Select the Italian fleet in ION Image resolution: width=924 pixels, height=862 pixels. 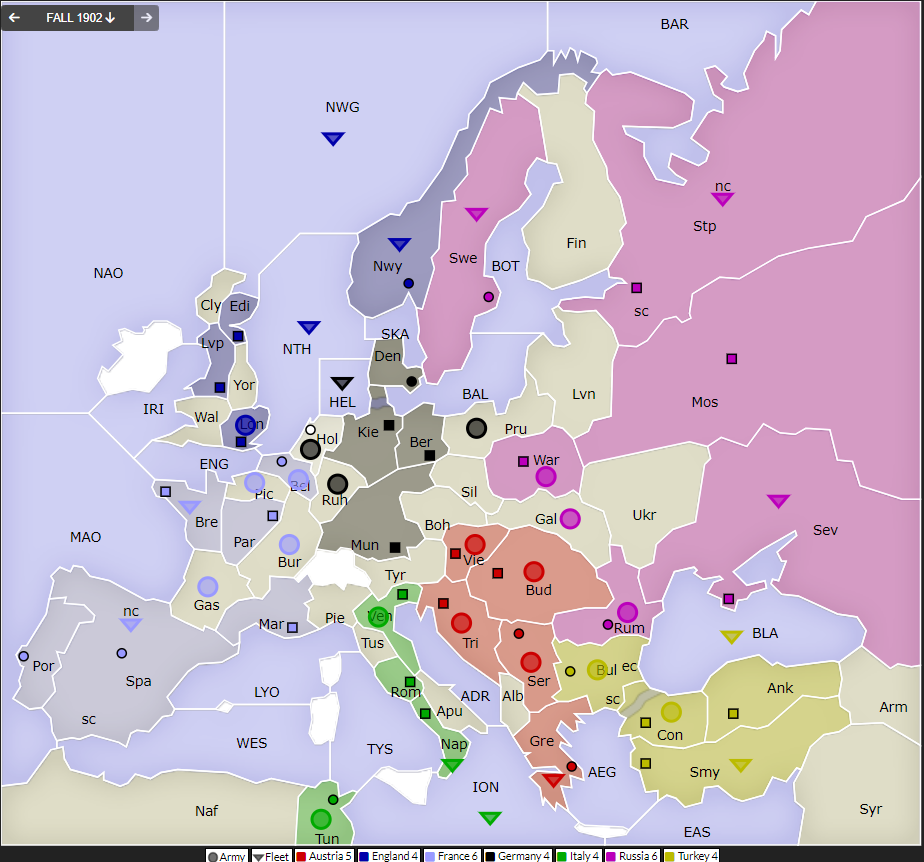pos(490,818)
